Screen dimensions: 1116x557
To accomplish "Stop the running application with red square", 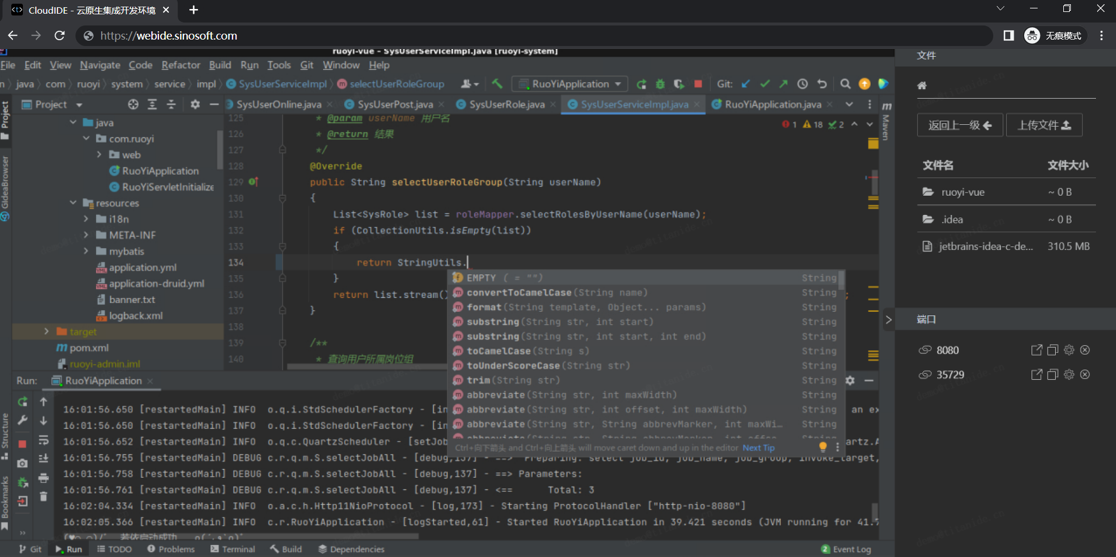I will (698, 84).
